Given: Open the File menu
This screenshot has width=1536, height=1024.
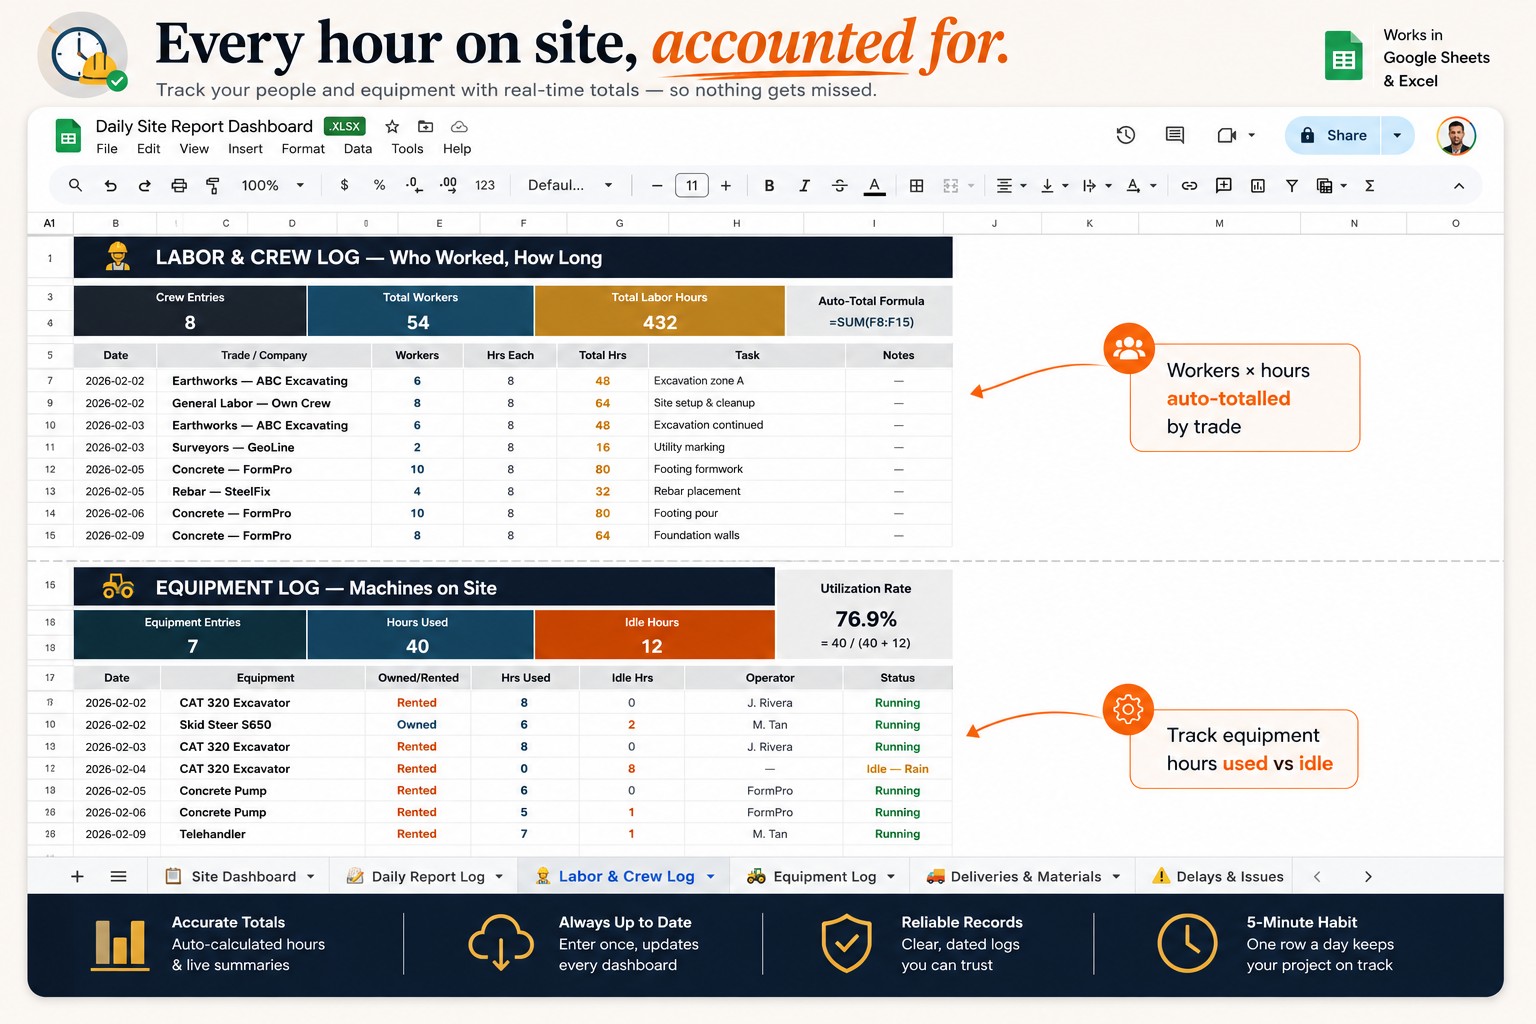Looking at the screenshot, I should coord(107,149).
